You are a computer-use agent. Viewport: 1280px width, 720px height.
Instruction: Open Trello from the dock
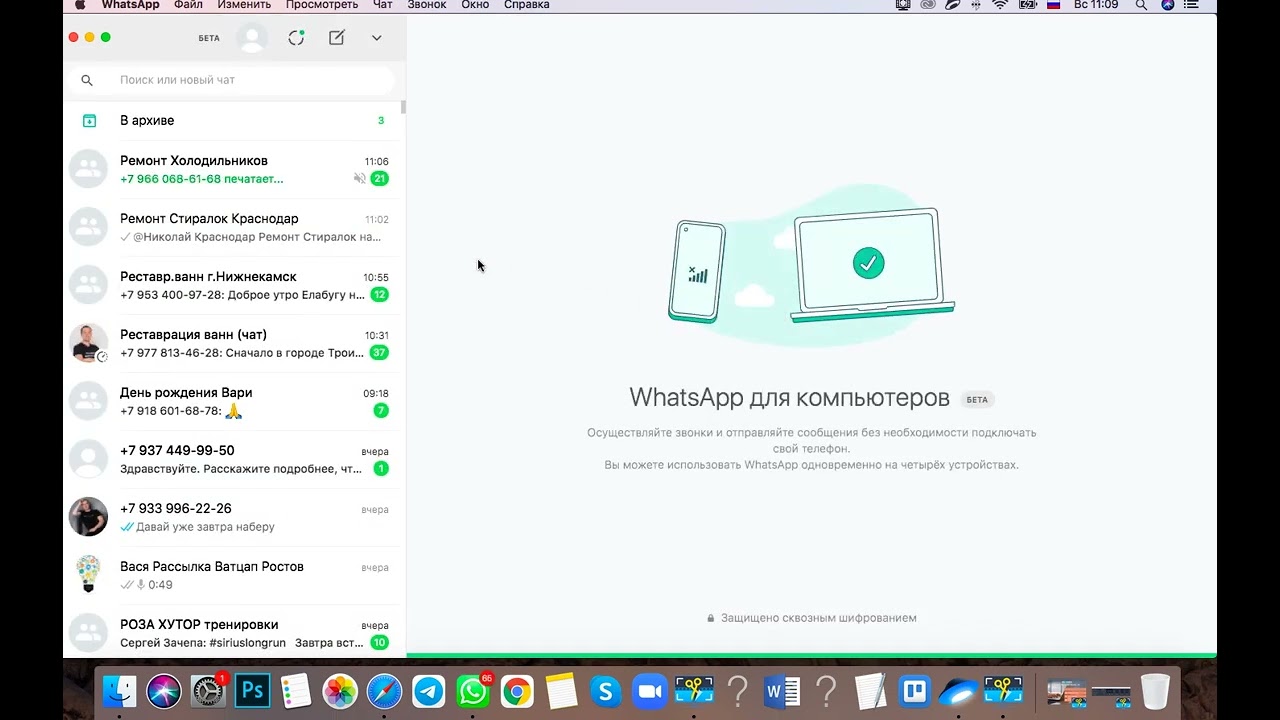pos(914,691)
